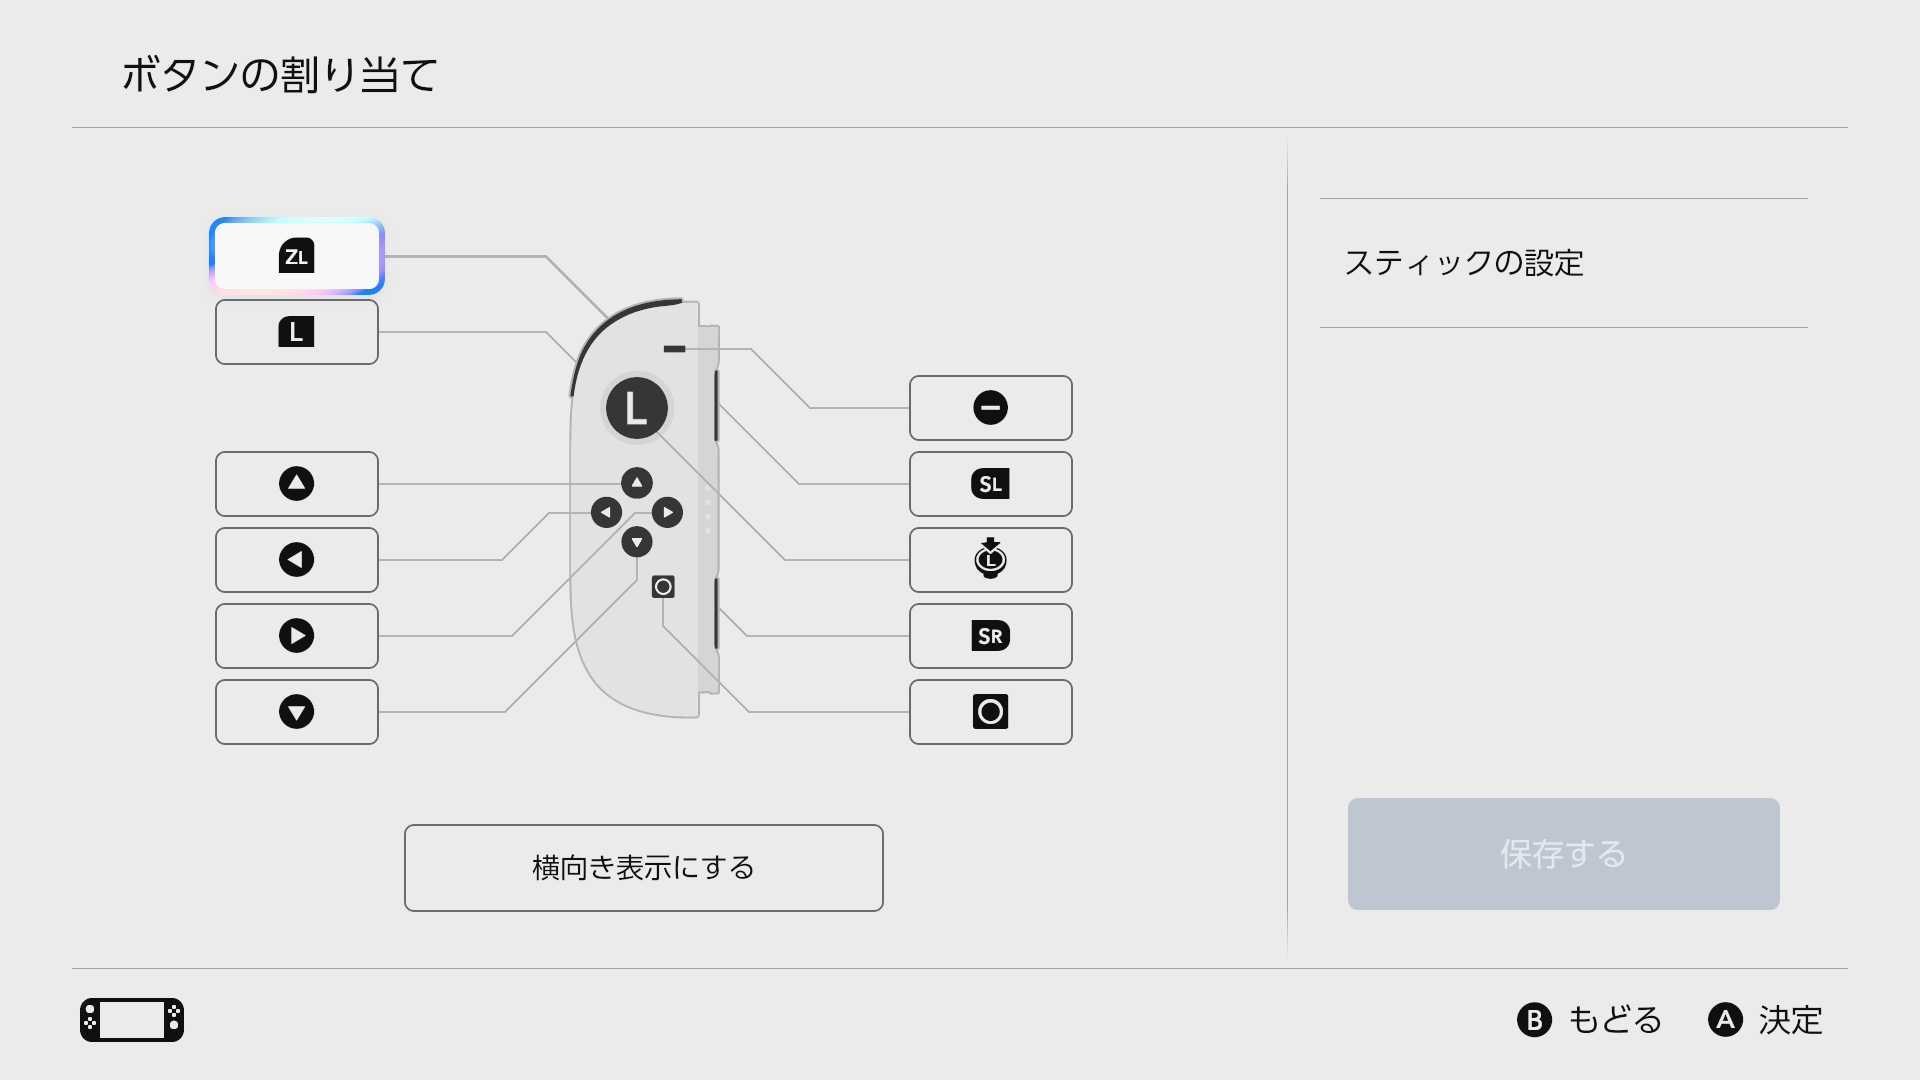Screen dimensions: 1920x1080
Task: Open the D-pad Left assignment
Action: (296, 560)
